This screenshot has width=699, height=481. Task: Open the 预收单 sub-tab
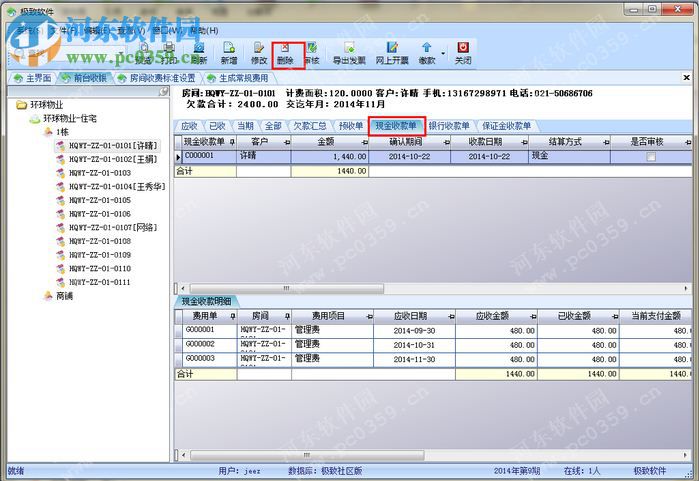[x=351, y=126]
